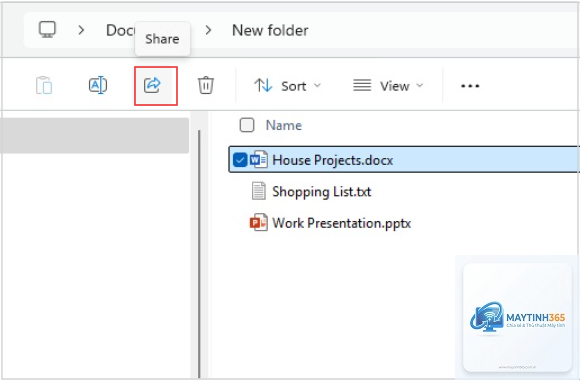Click the PowerPoint icon of Work Presentation.pptx
Viewport: 580px width, 380px height.
[x=259, y=222]
